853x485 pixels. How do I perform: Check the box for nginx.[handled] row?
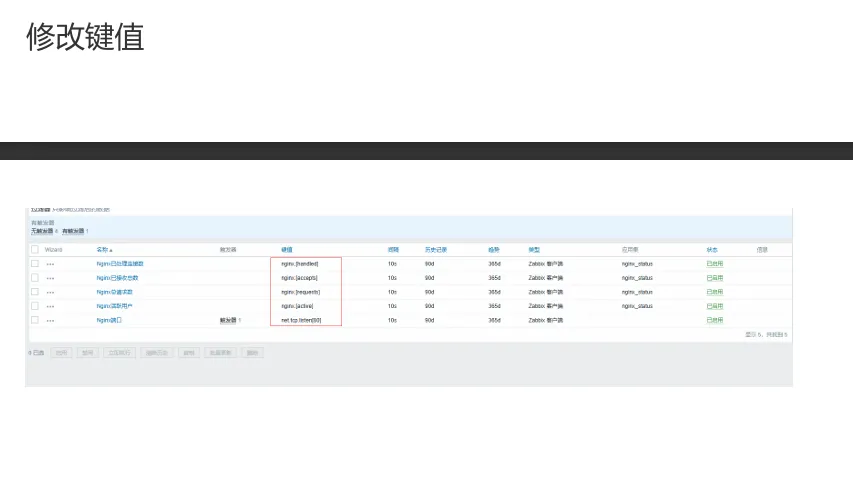pos(35,264)
